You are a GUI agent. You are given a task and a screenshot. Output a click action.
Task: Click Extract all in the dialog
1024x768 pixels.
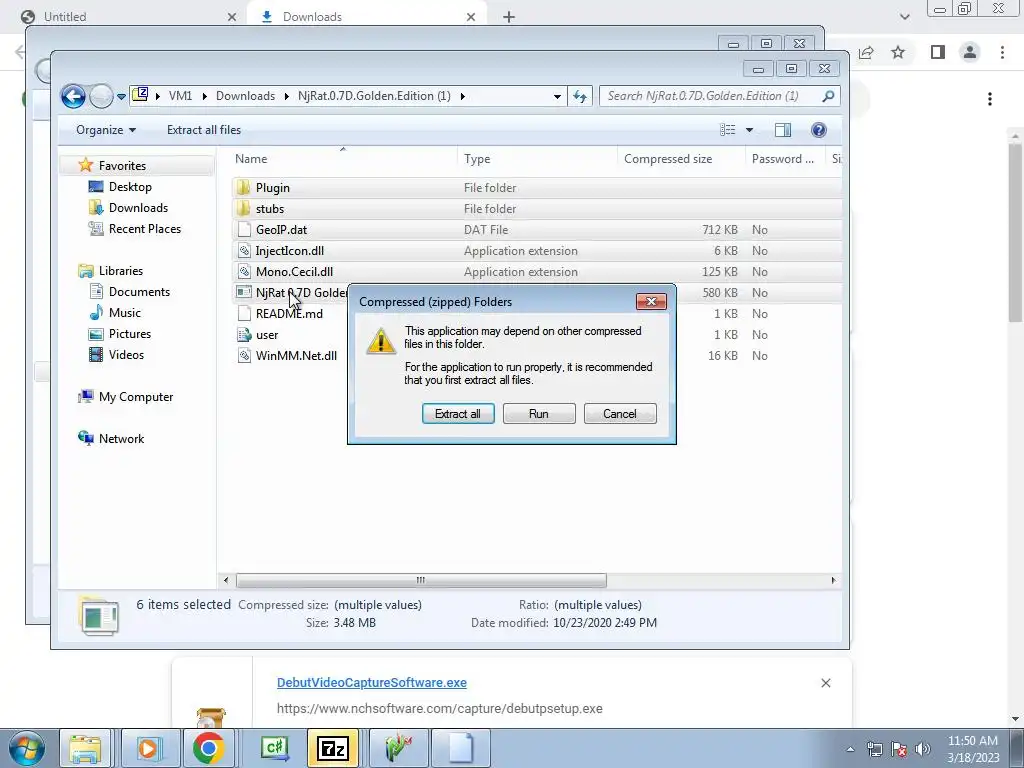[458, 413]
